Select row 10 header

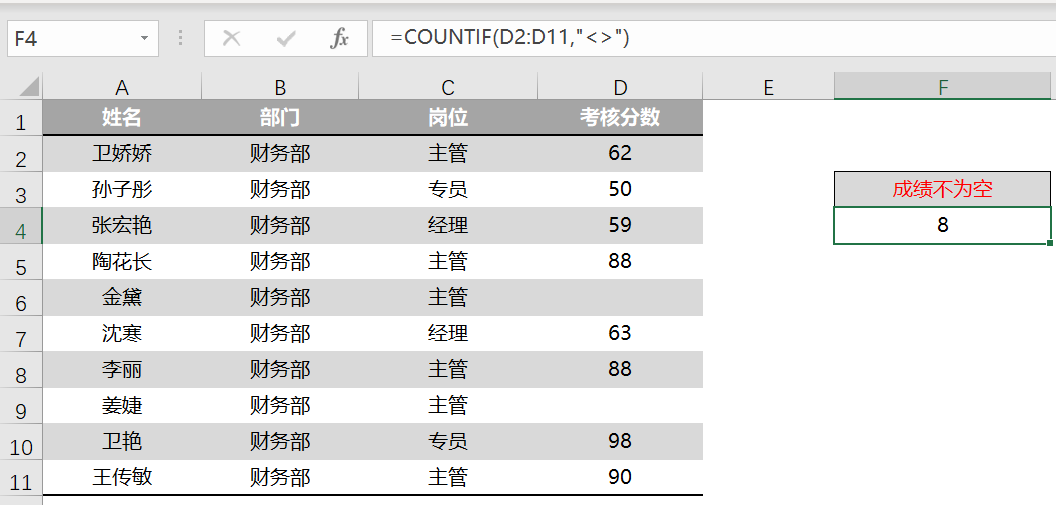[21, 442]
